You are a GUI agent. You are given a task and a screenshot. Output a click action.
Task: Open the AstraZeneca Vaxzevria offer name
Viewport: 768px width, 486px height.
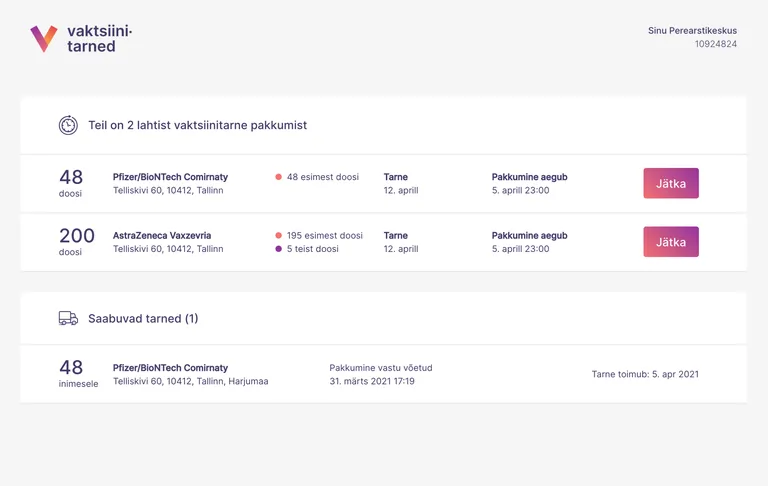coord(162,236)
